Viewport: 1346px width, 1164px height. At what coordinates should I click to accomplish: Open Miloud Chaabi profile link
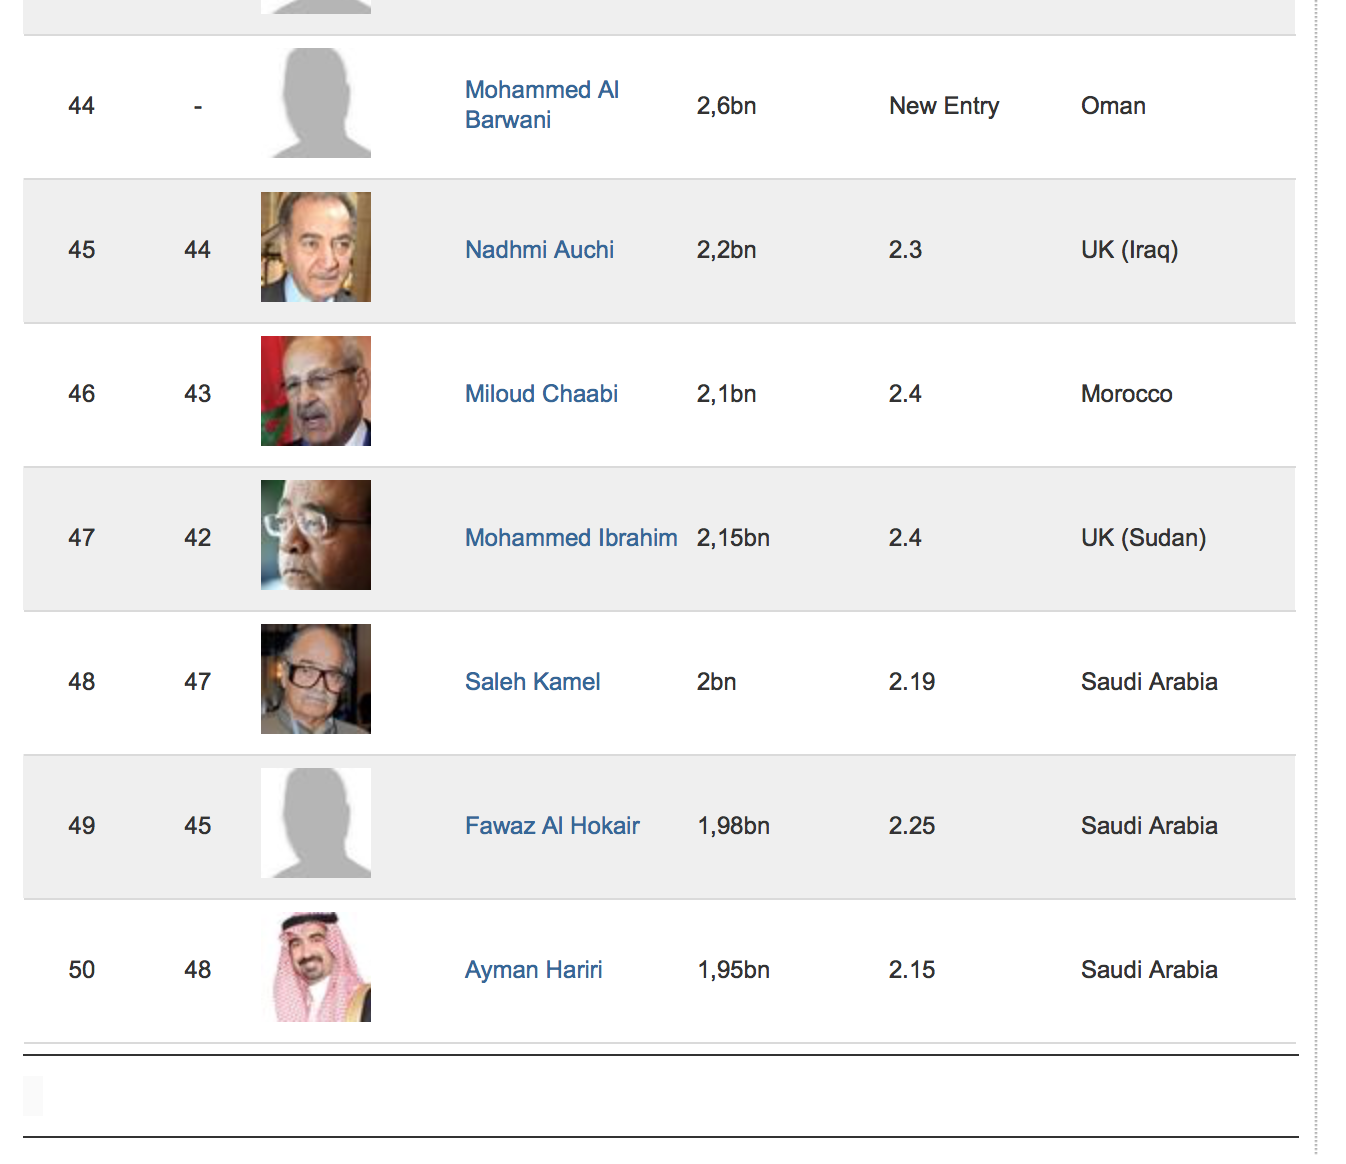click(x=541, y=394)
